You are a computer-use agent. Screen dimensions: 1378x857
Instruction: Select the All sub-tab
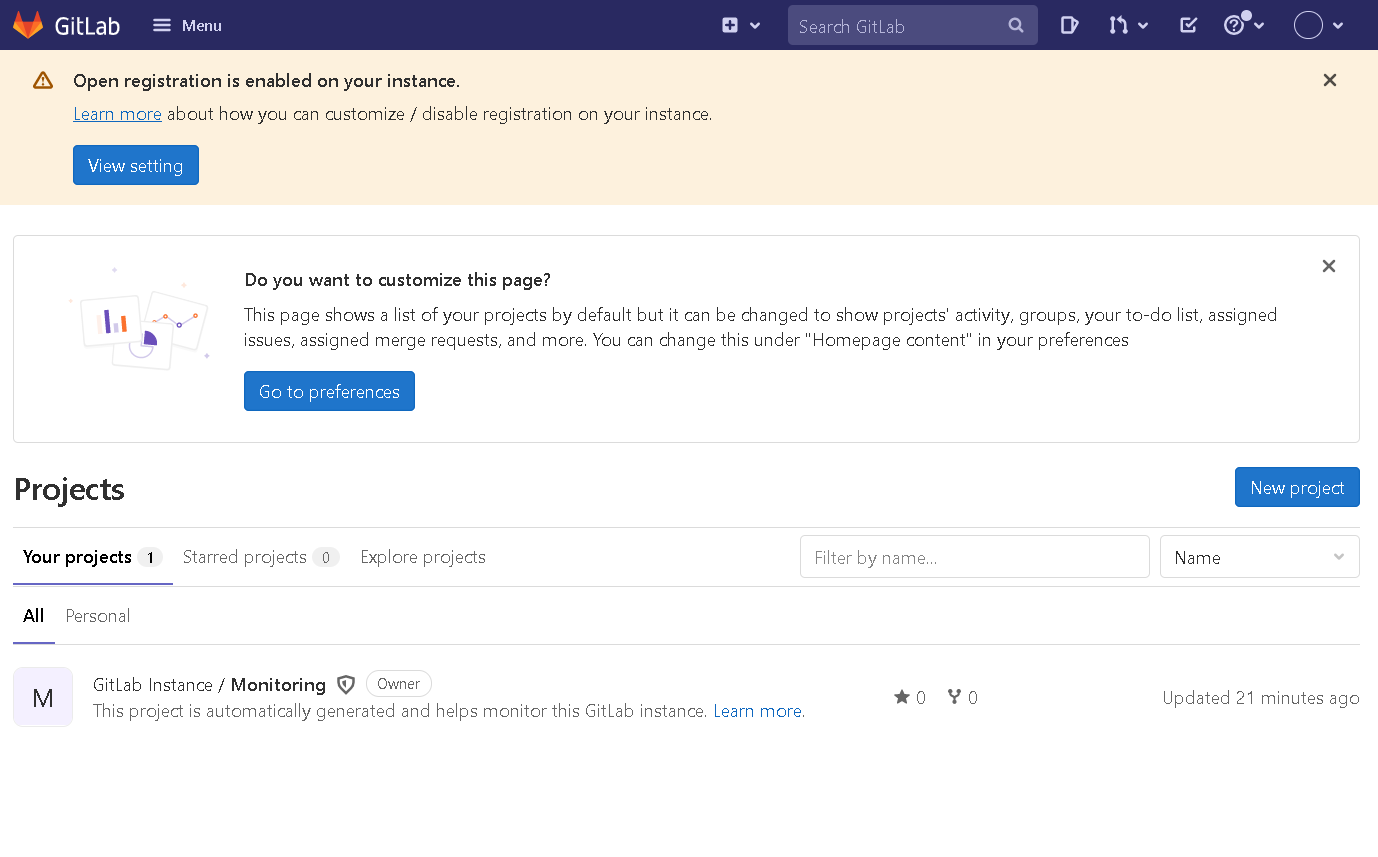point(34,616)
